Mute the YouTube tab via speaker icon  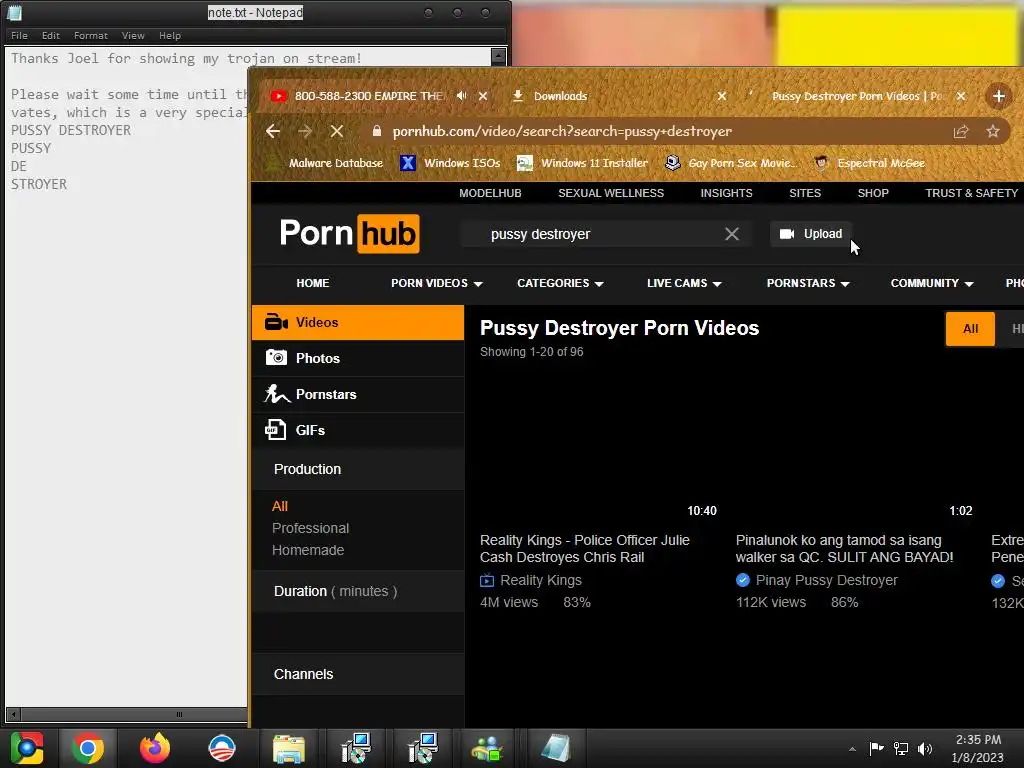pos(462,96)
